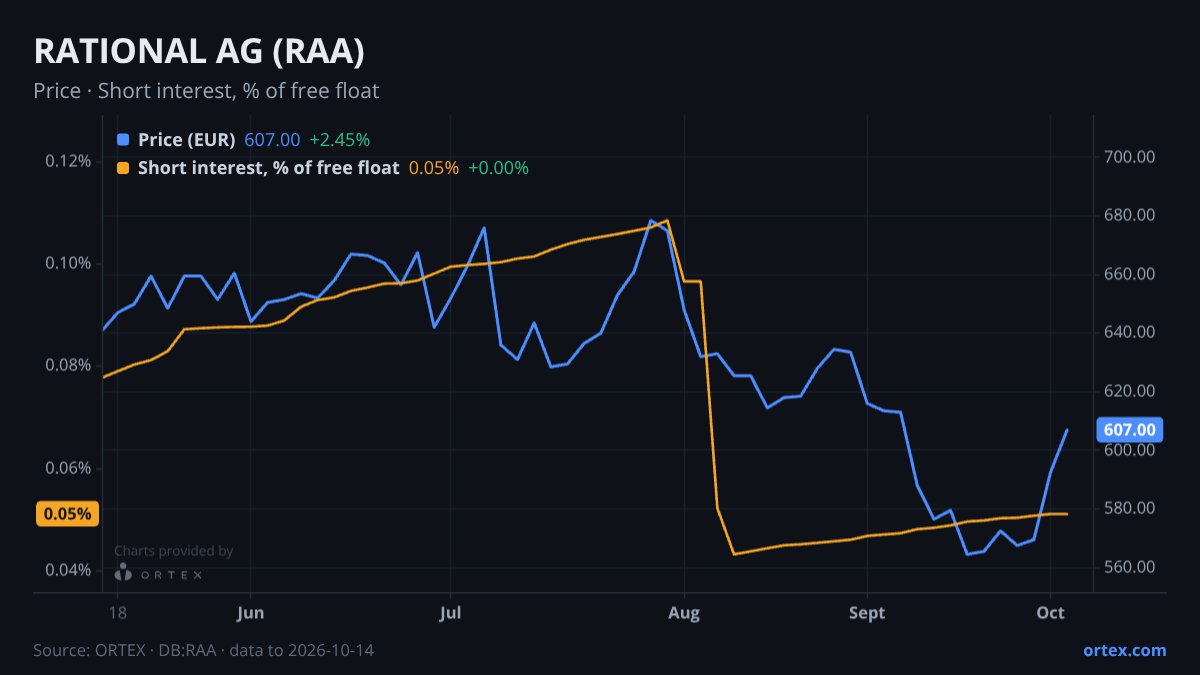
Task: Click the source line 'ORTEX · DB:RAA · data to 2026-10-14'
Action: pyautogui.click(x=232, y=650)
